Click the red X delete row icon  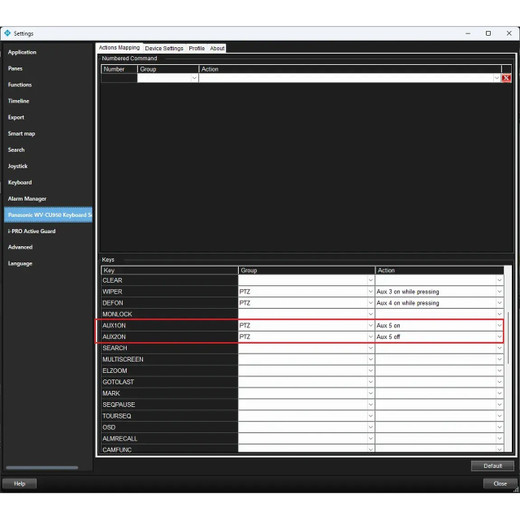pyautogui.click(x=506, y=78)
